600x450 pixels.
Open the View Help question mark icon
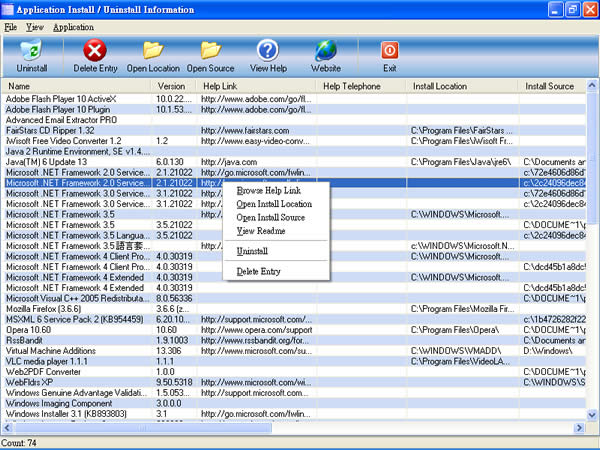(x=268, y=50)
